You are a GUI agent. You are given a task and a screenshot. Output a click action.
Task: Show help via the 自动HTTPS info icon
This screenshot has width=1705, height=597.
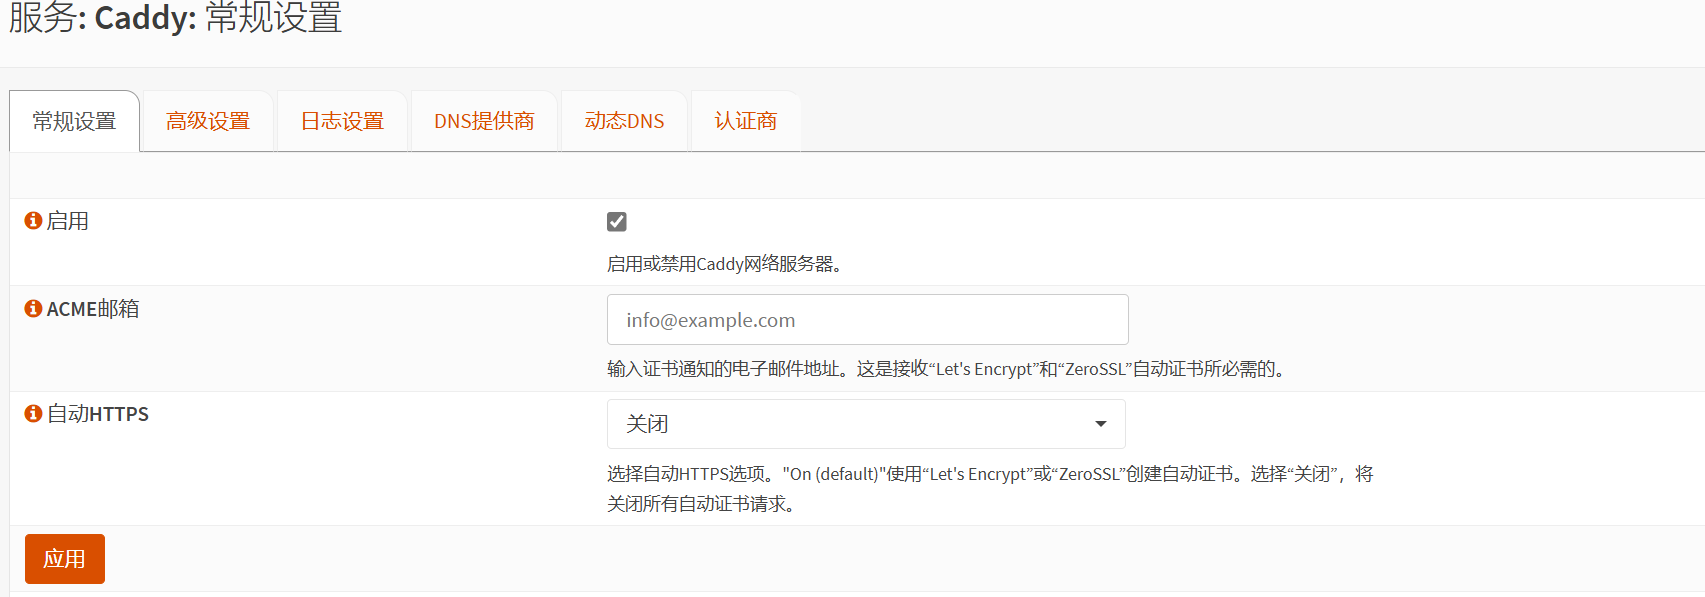[33, 413]
